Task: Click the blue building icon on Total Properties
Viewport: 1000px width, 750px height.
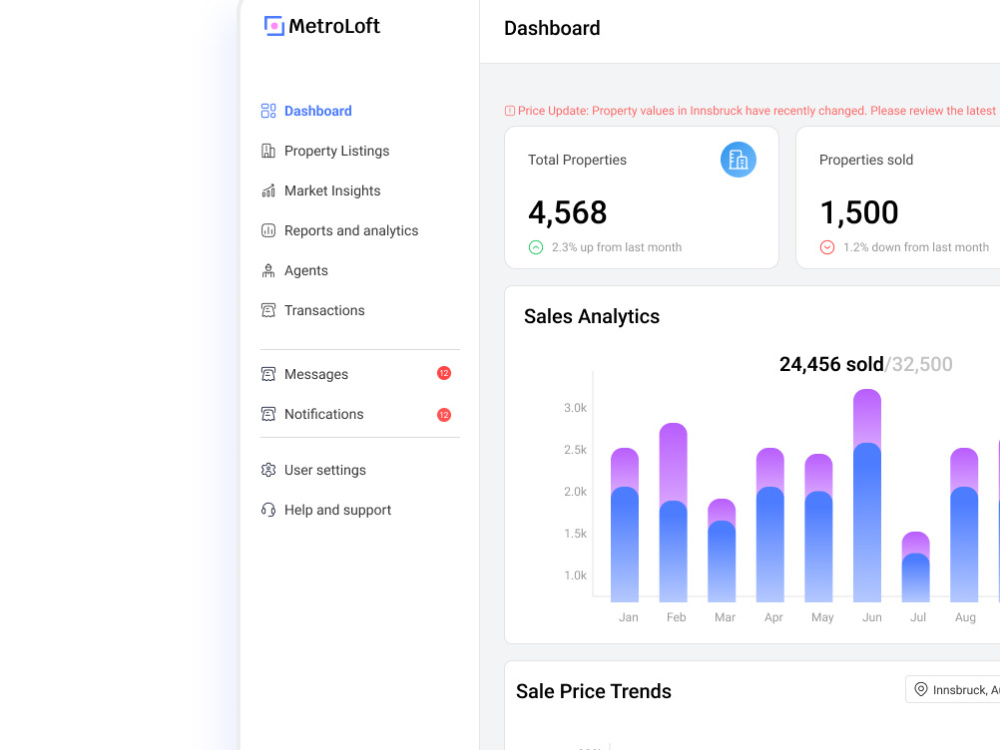Action: tap(738, 159)
